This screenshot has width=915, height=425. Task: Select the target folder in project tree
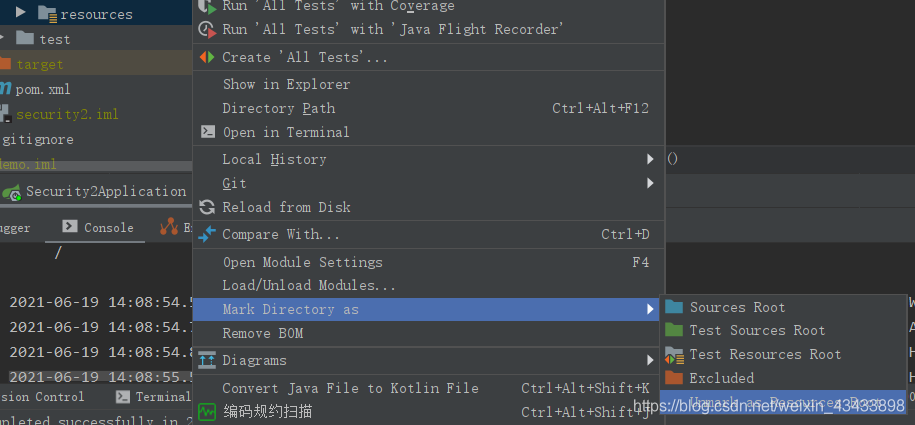click(39, 64)
